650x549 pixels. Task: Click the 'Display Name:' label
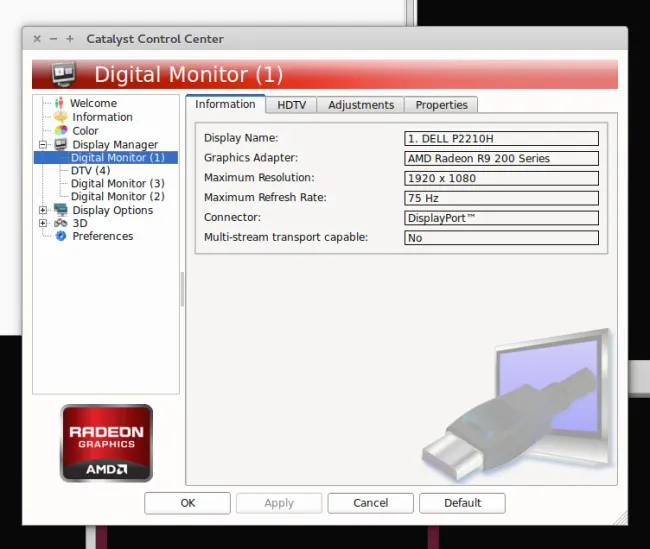(241, 138)
